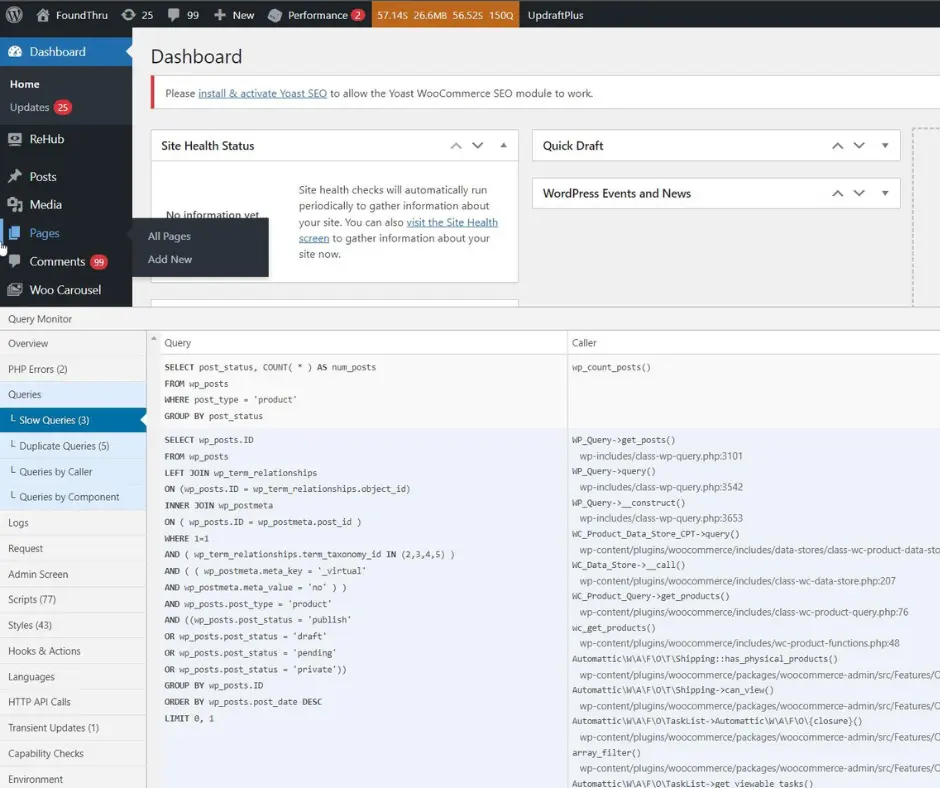Open Logs panel
The height and width of the screenshot is (788, 940).
click(x=73, y=523)
